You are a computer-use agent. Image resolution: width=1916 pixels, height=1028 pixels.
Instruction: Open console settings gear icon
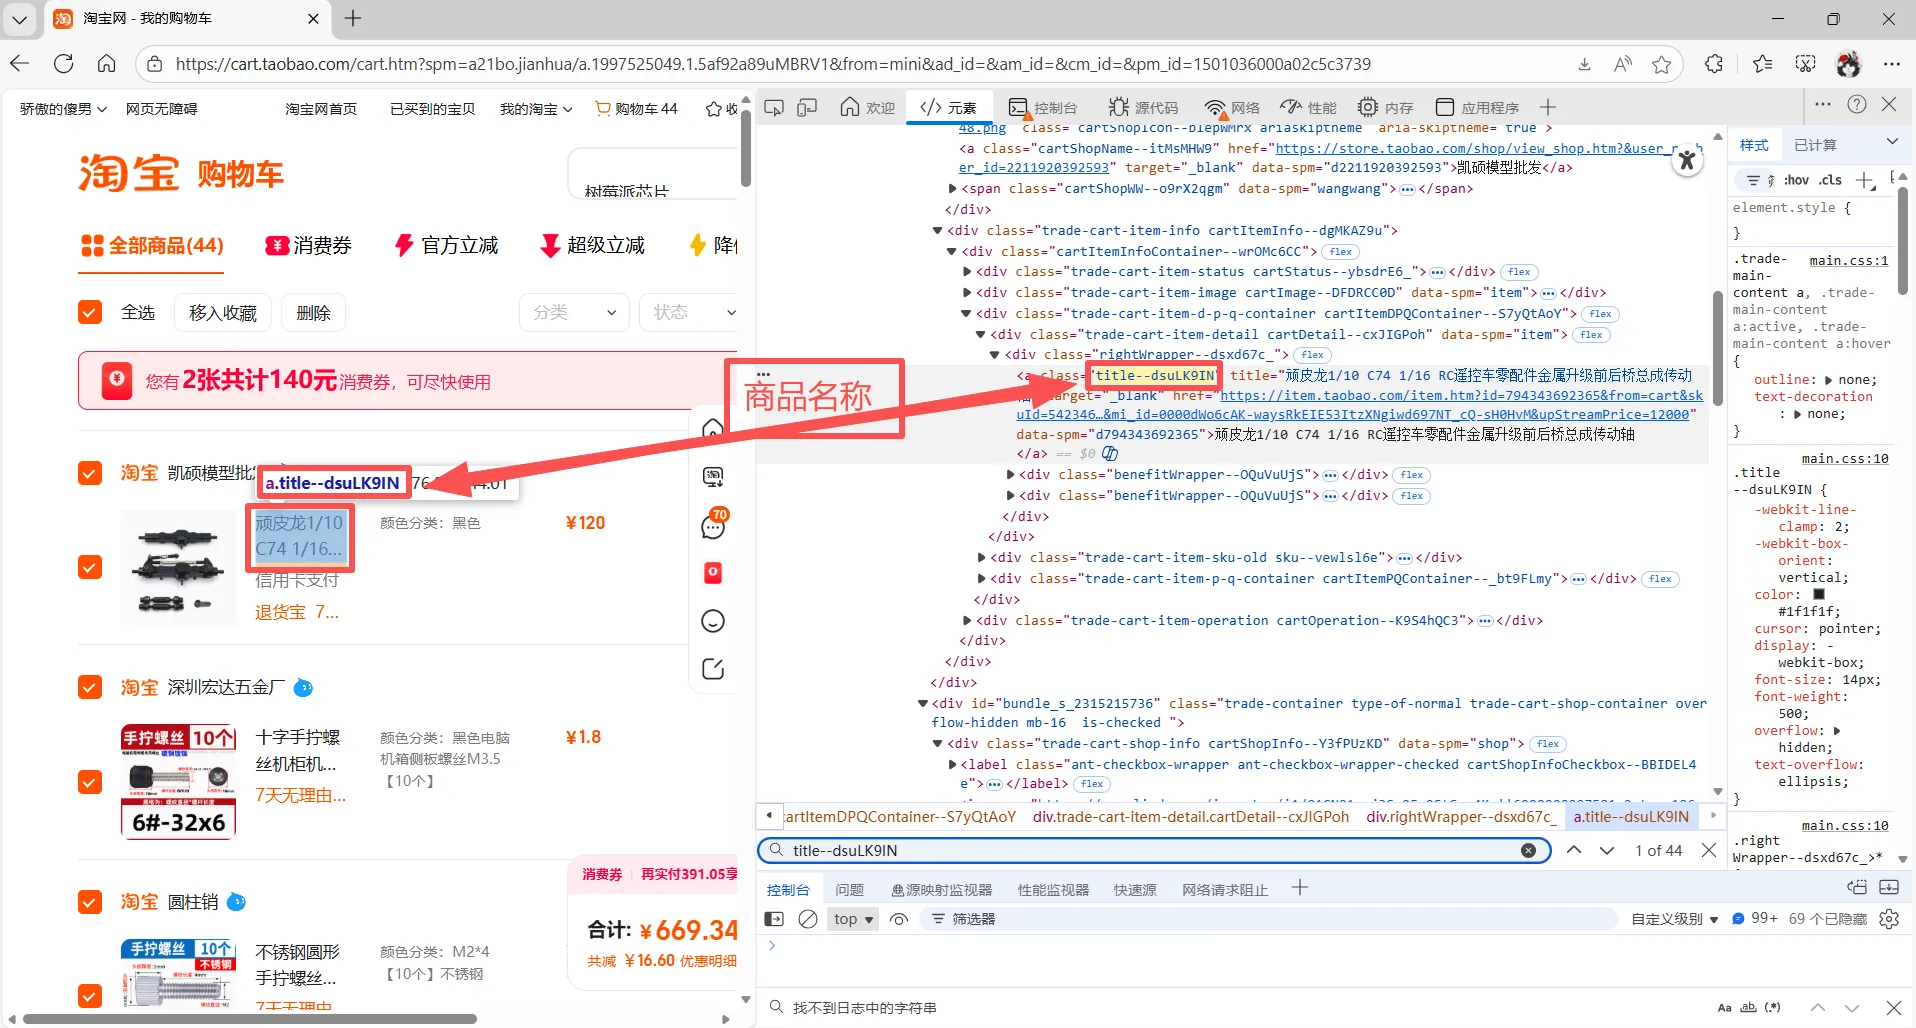coord(1889,919)
